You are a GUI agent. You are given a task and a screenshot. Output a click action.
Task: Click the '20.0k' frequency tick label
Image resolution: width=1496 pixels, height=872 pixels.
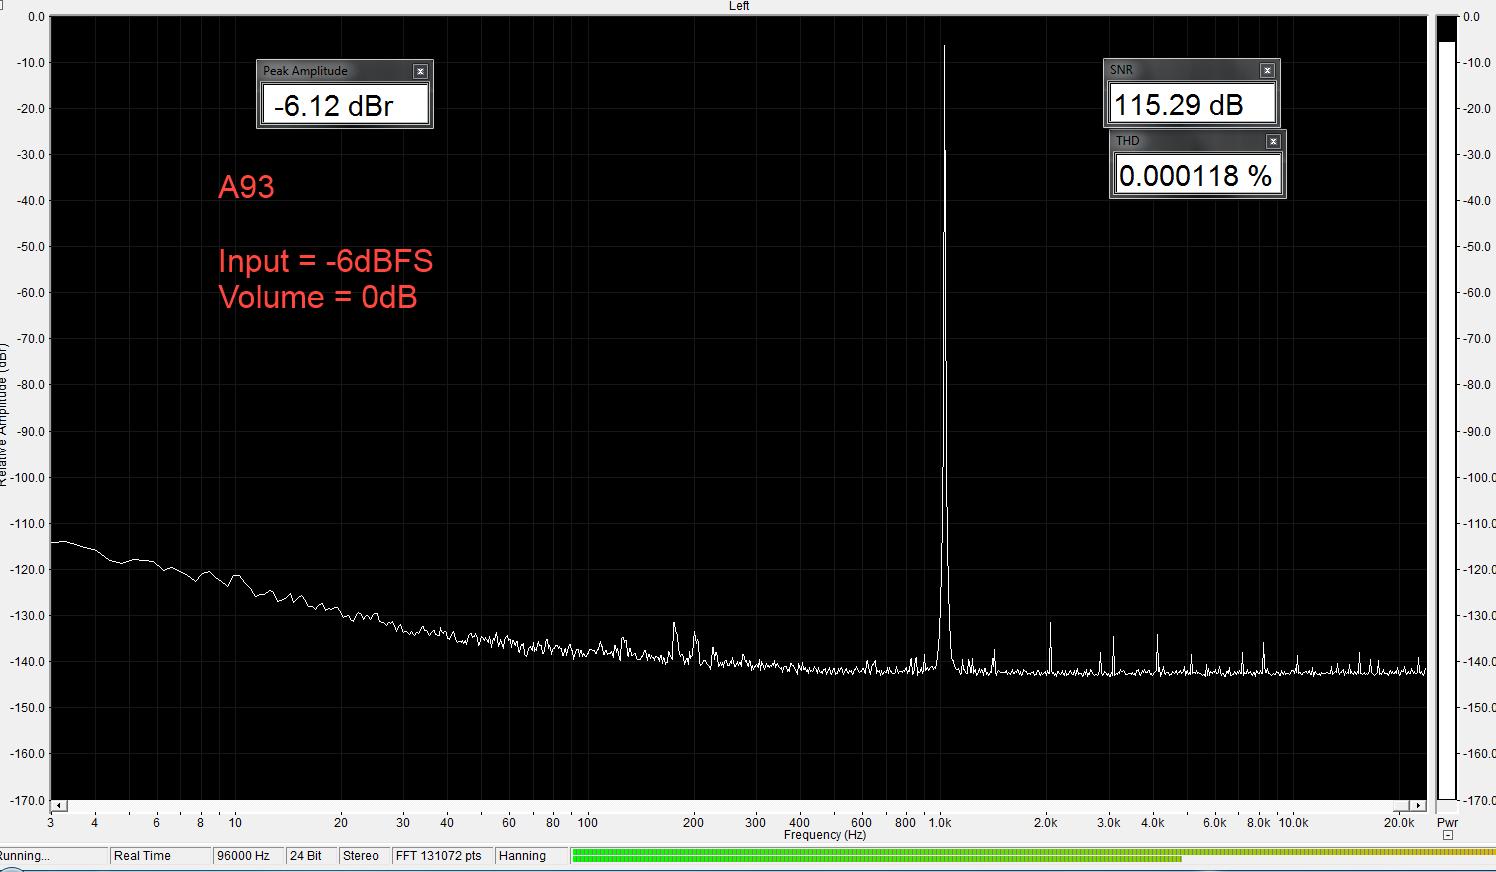click(x=1399, y=823)
